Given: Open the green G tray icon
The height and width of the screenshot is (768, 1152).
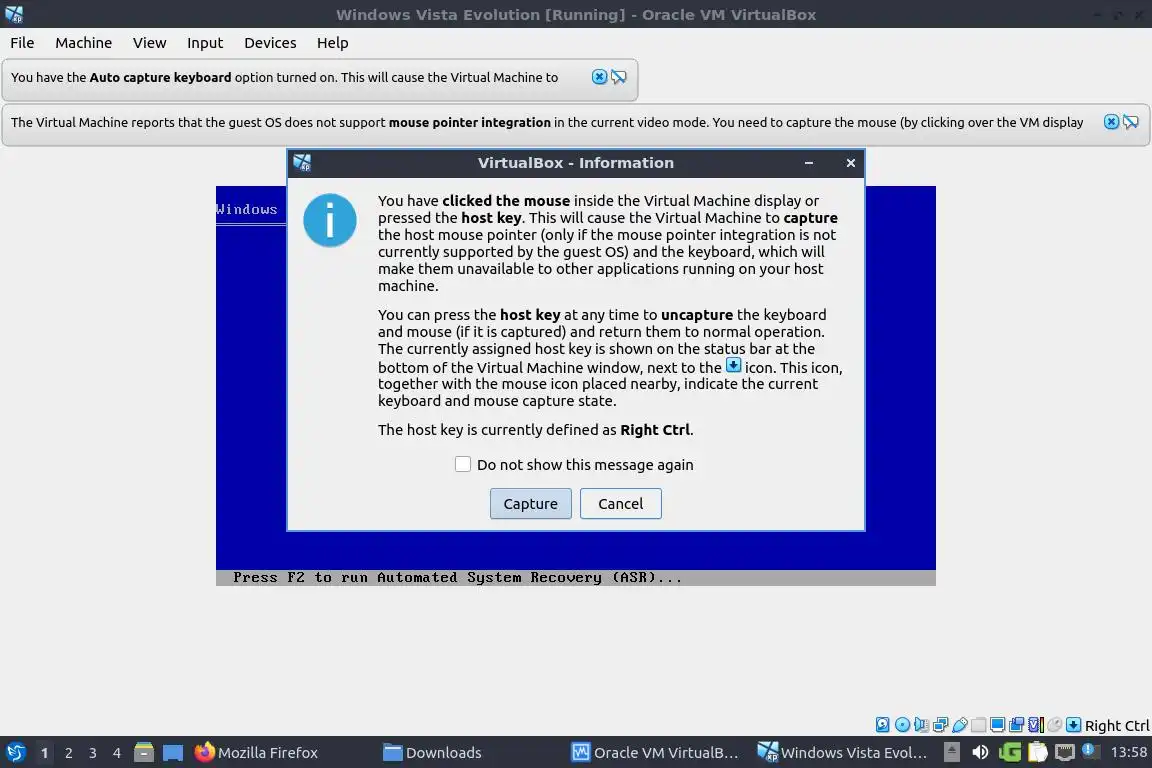Looking at the screenshot, I should click(x=1010, y=752).
